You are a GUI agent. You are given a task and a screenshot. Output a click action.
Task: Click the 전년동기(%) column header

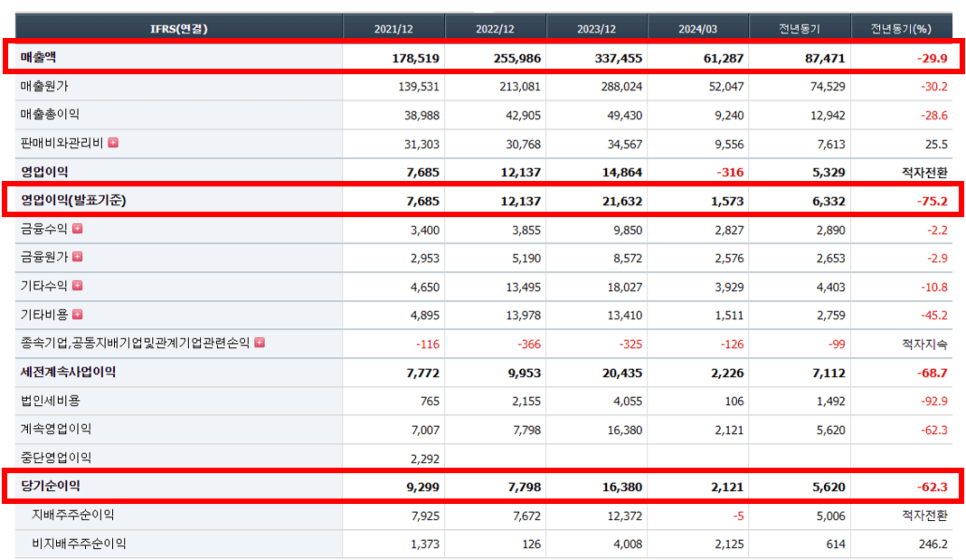[x=901, y=29]
